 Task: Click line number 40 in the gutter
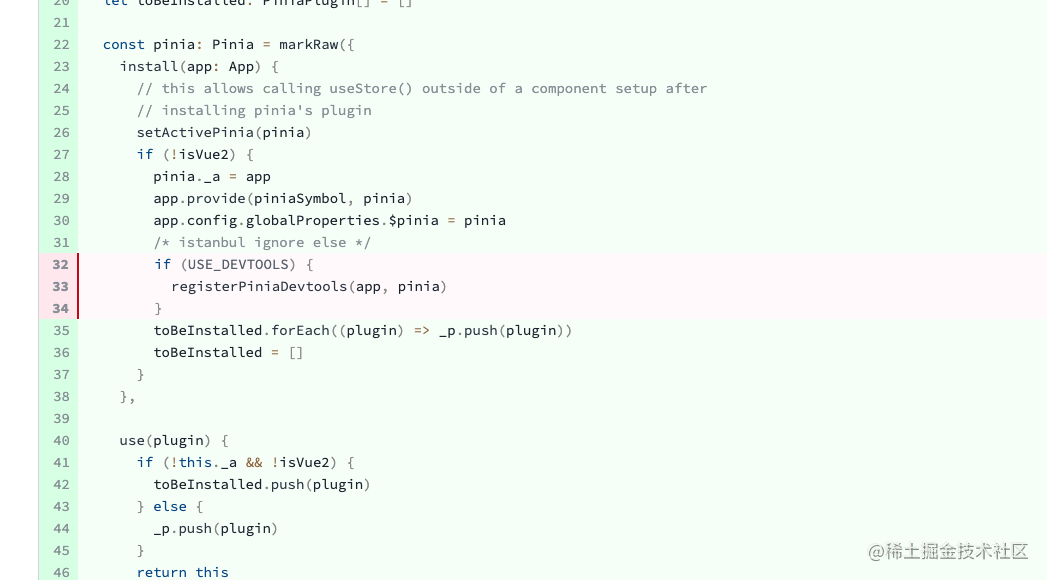[x=60, y=440]
